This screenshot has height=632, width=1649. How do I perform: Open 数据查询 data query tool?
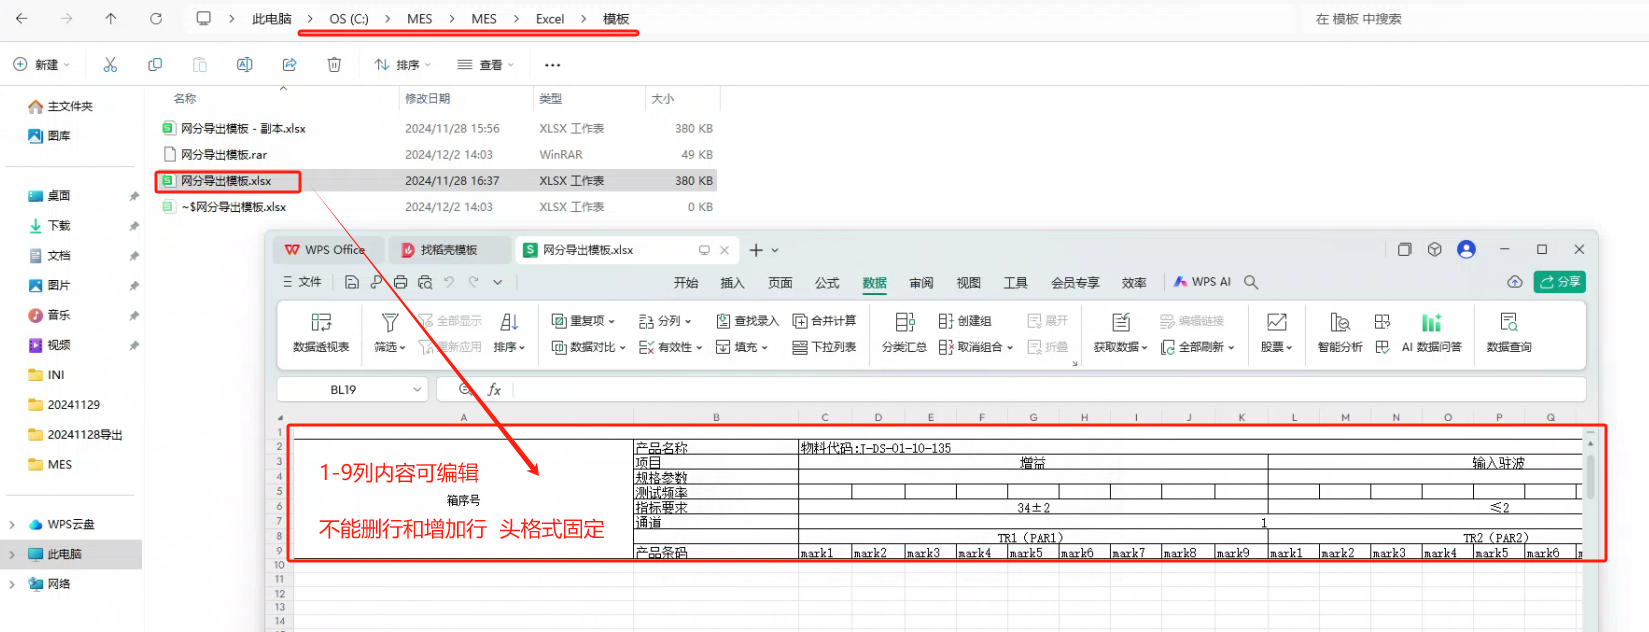click(x=1508, y=332)
